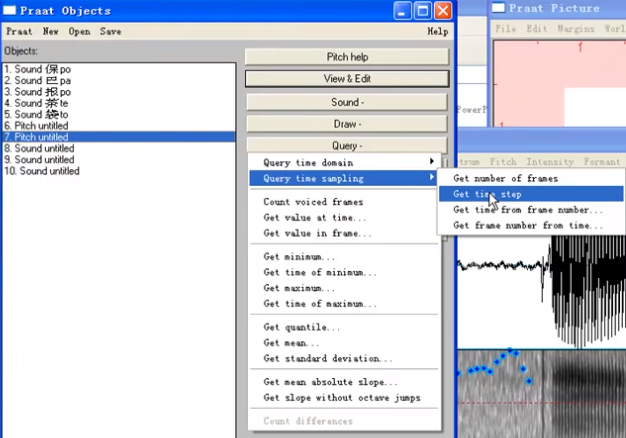This screenshot has width=626, height=438.
Task: Maximize the Praat Objects window
Action: pos(422,11)
